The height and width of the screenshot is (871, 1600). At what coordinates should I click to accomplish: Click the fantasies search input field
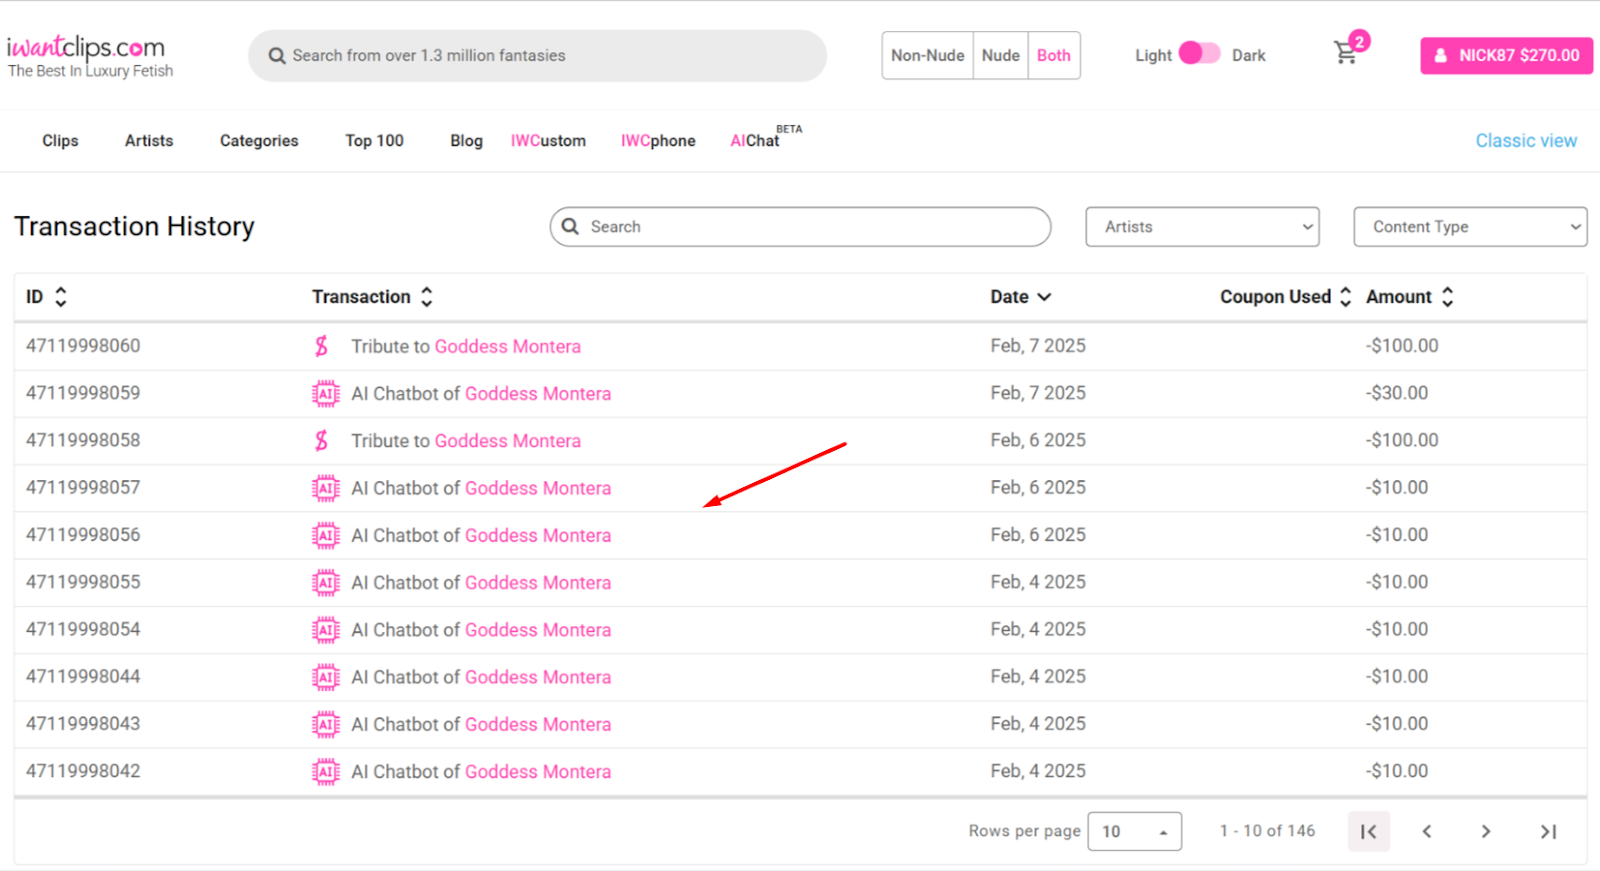pos(537,56)
